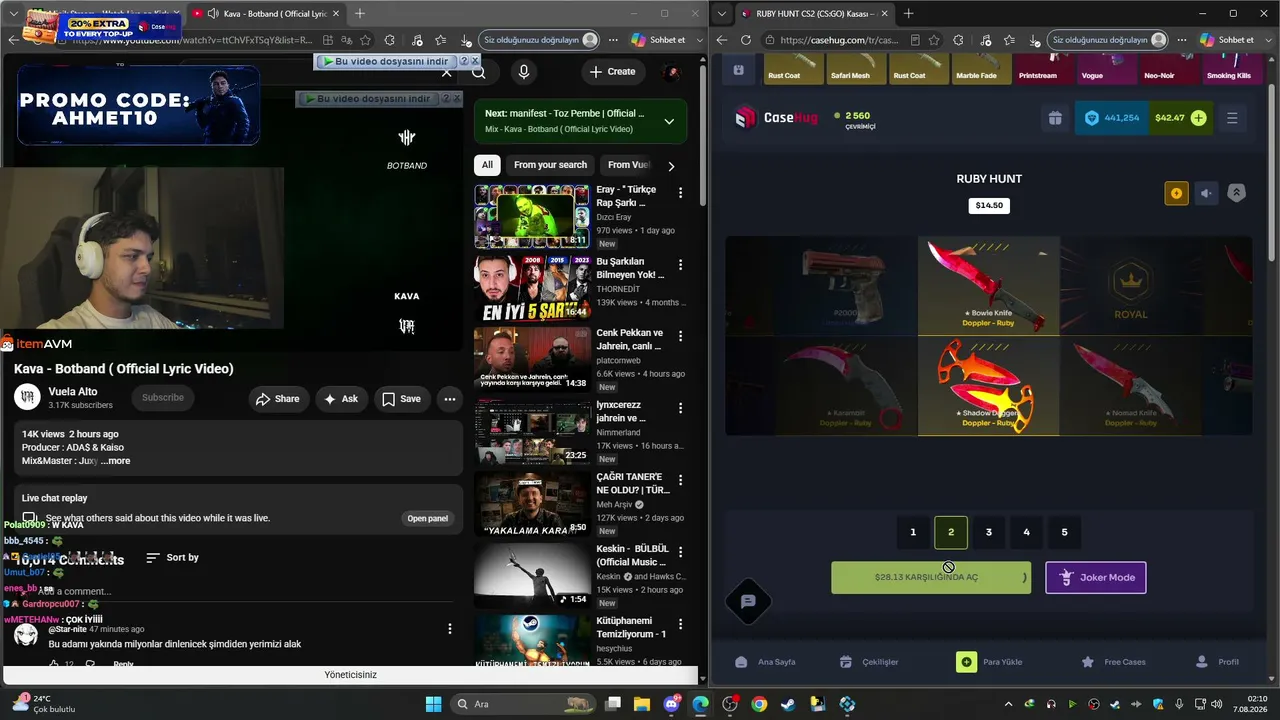The height and width of the screenshot is (720, 1280).
Task: Open Discord from the taskbar
Action: pos(671,704)
